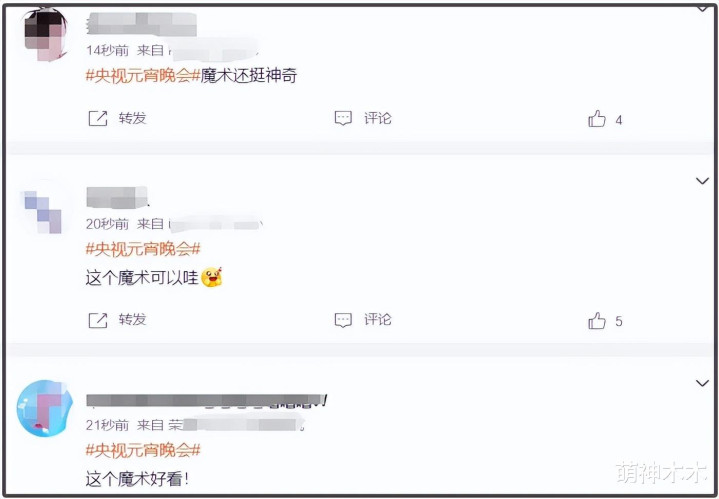Open #央视元宵晚会# hashtag in first post

tap(143, 76)
